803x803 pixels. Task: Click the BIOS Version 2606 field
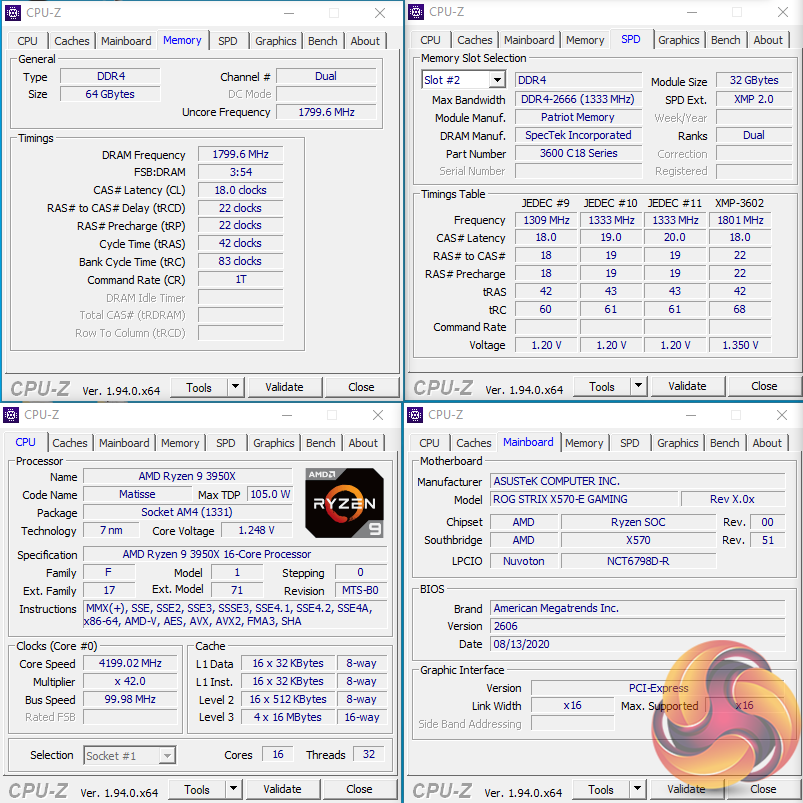pos(638,626)
